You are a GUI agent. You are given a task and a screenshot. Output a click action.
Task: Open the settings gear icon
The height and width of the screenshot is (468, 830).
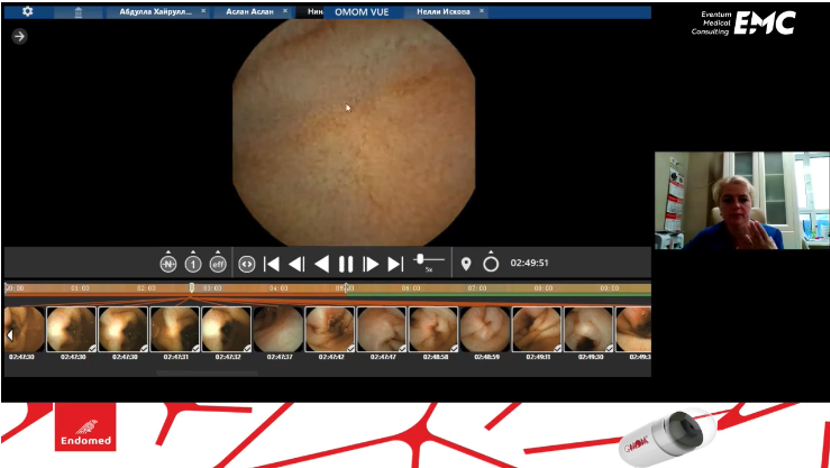[27, 11]
